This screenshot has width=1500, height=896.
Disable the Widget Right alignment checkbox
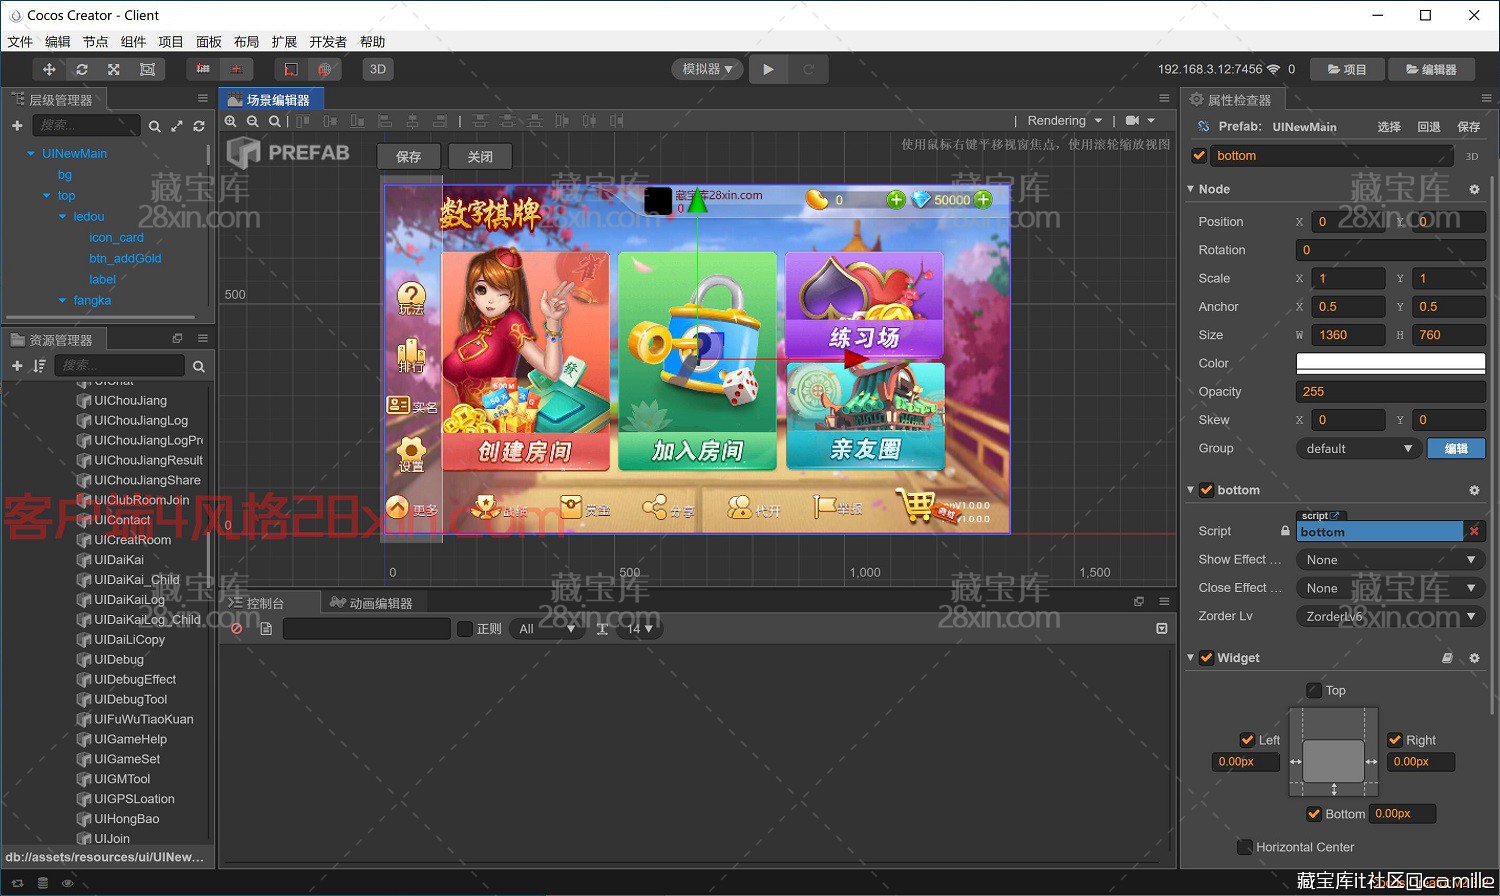point(1395,740)
